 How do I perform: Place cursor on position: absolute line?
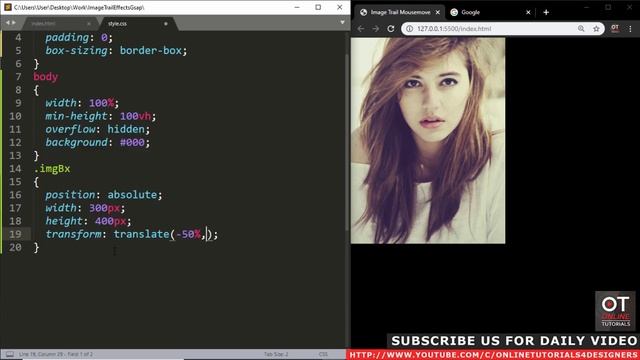(x=104, y=195)
